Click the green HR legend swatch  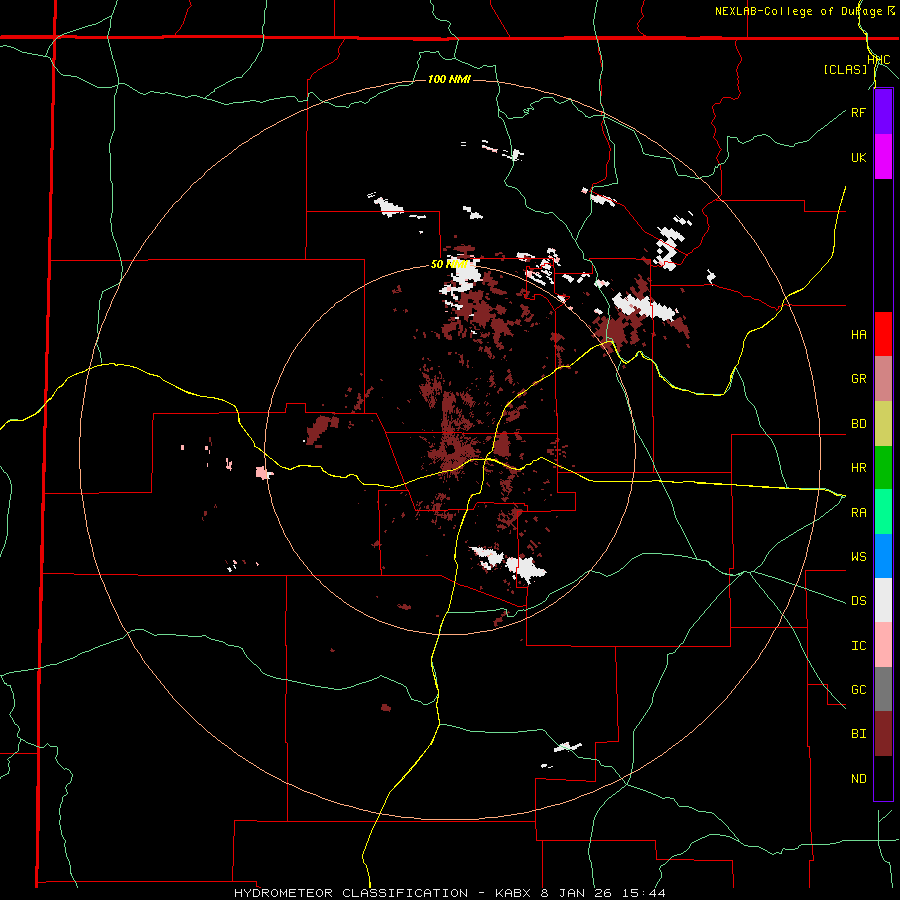click(883, 468)
